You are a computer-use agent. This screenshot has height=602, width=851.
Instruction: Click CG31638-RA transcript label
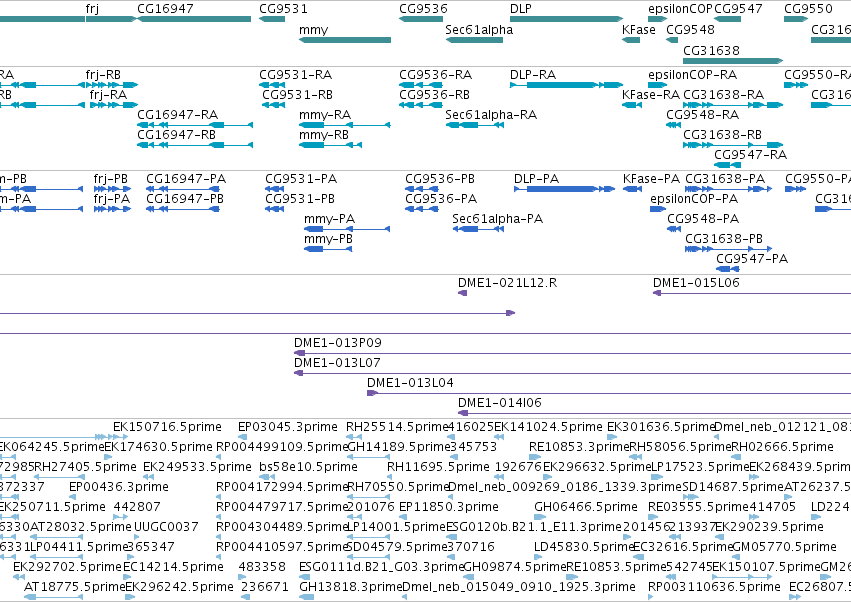(723, 94)
